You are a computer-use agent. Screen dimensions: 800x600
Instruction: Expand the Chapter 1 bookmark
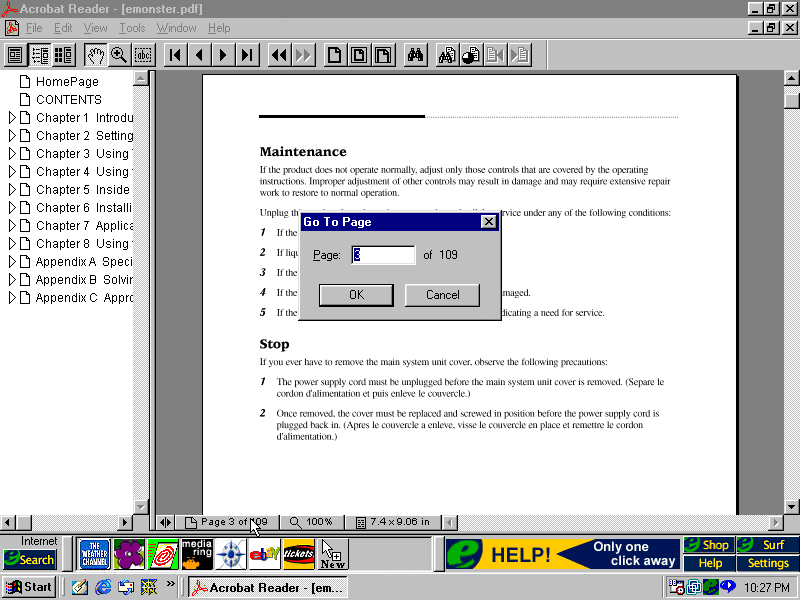click(12, 118)
